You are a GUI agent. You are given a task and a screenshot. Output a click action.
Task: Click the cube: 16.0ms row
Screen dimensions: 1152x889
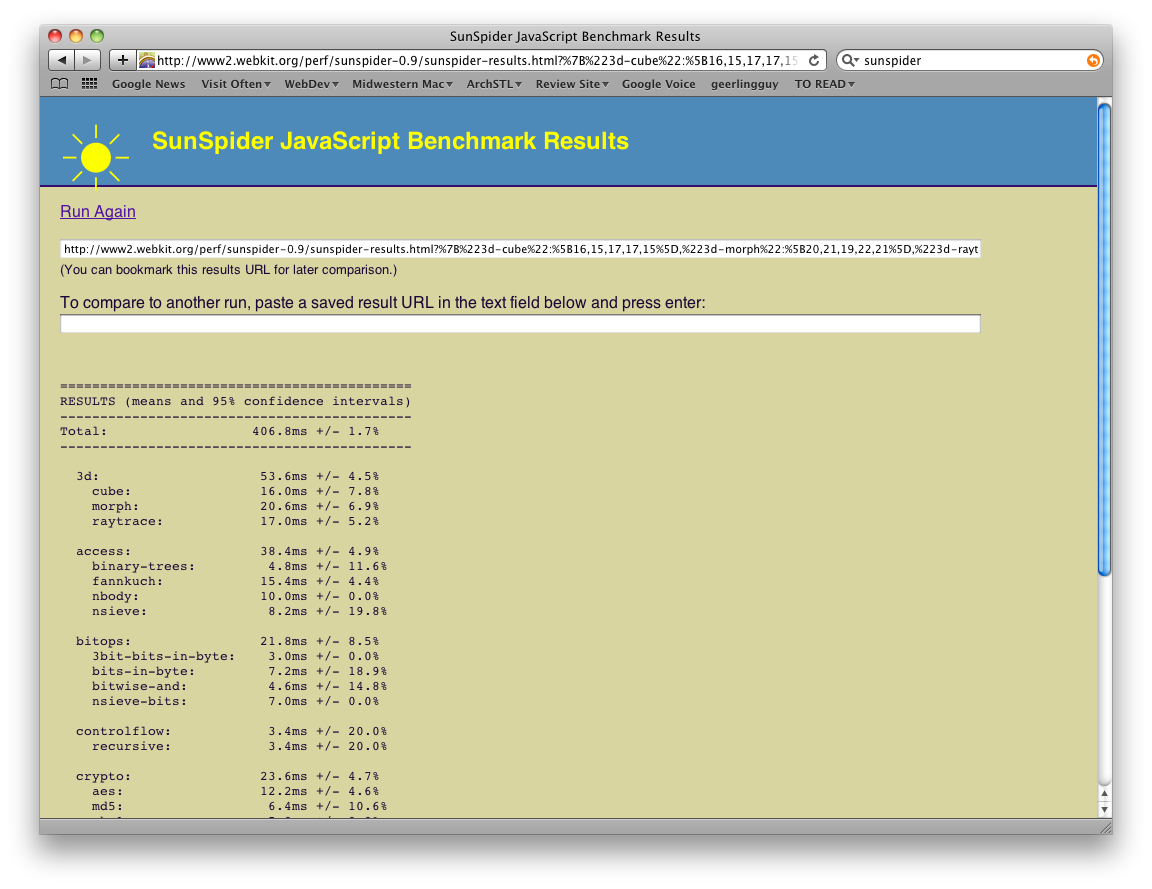pyautogui.click(x=236, y=492)
